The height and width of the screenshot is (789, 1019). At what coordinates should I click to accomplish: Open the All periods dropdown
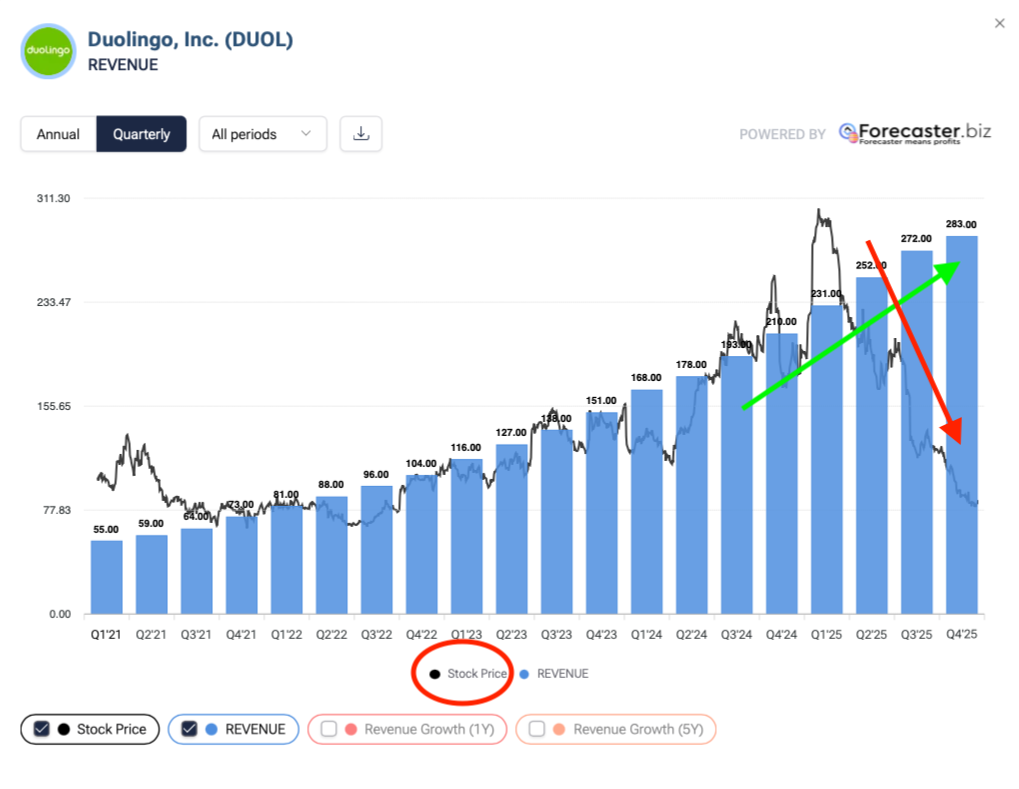coord(262,134)
